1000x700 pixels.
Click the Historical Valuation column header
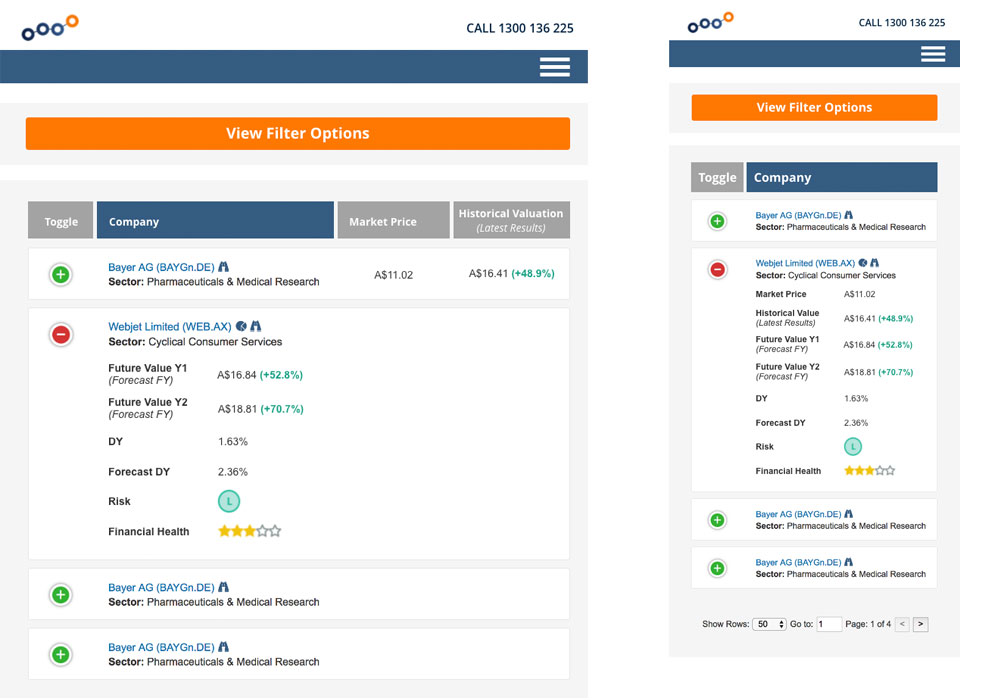511,221
